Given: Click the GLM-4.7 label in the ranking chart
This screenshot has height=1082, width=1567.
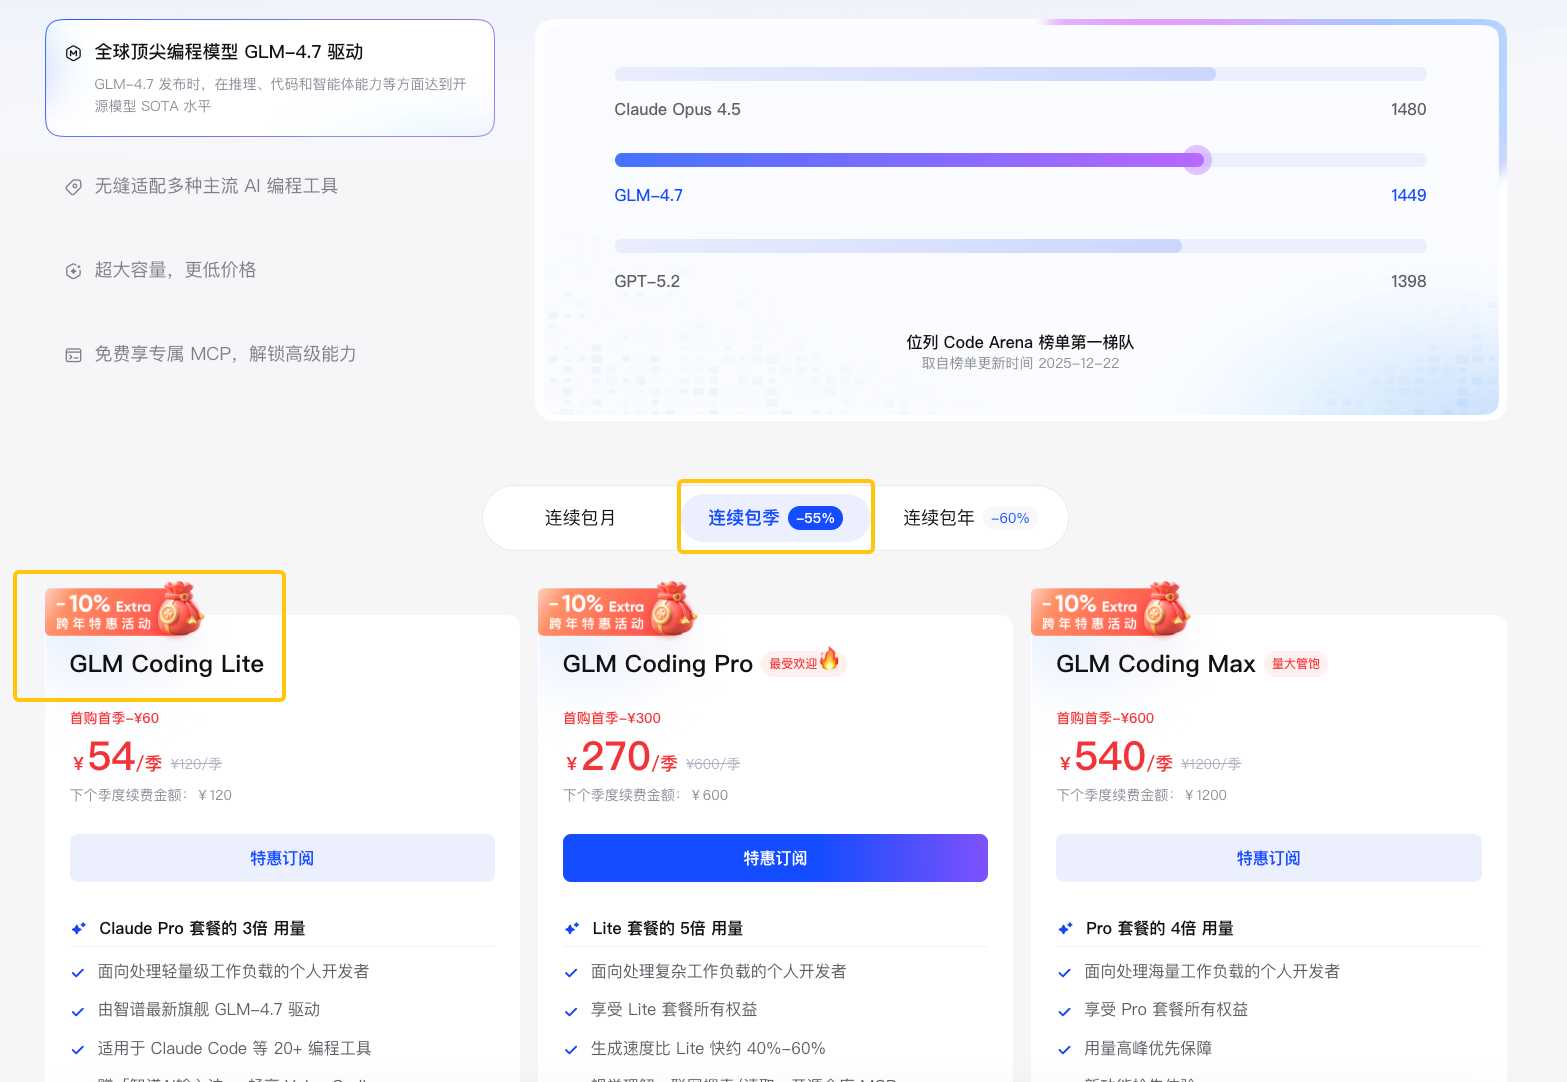Looking at the screenshot, I should (648, 196).
